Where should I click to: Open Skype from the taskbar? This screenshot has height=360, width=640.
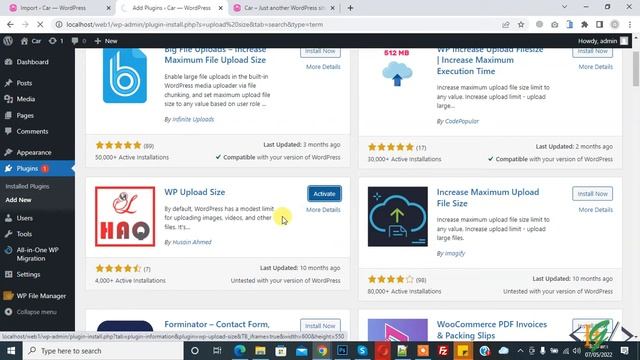click(x=362, y=351)
